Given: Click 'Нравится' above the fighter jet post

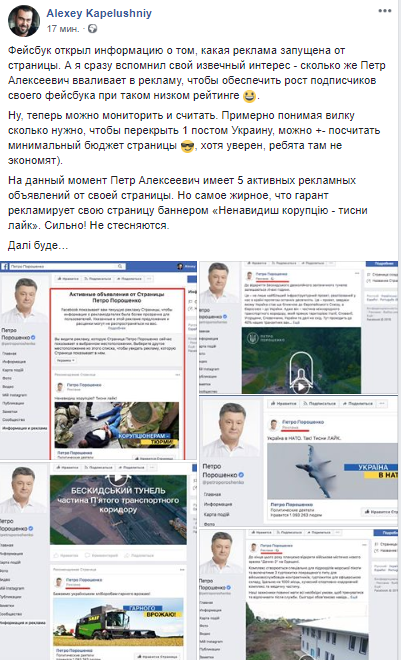Looking at the screenshot, I should pos(284,403).
